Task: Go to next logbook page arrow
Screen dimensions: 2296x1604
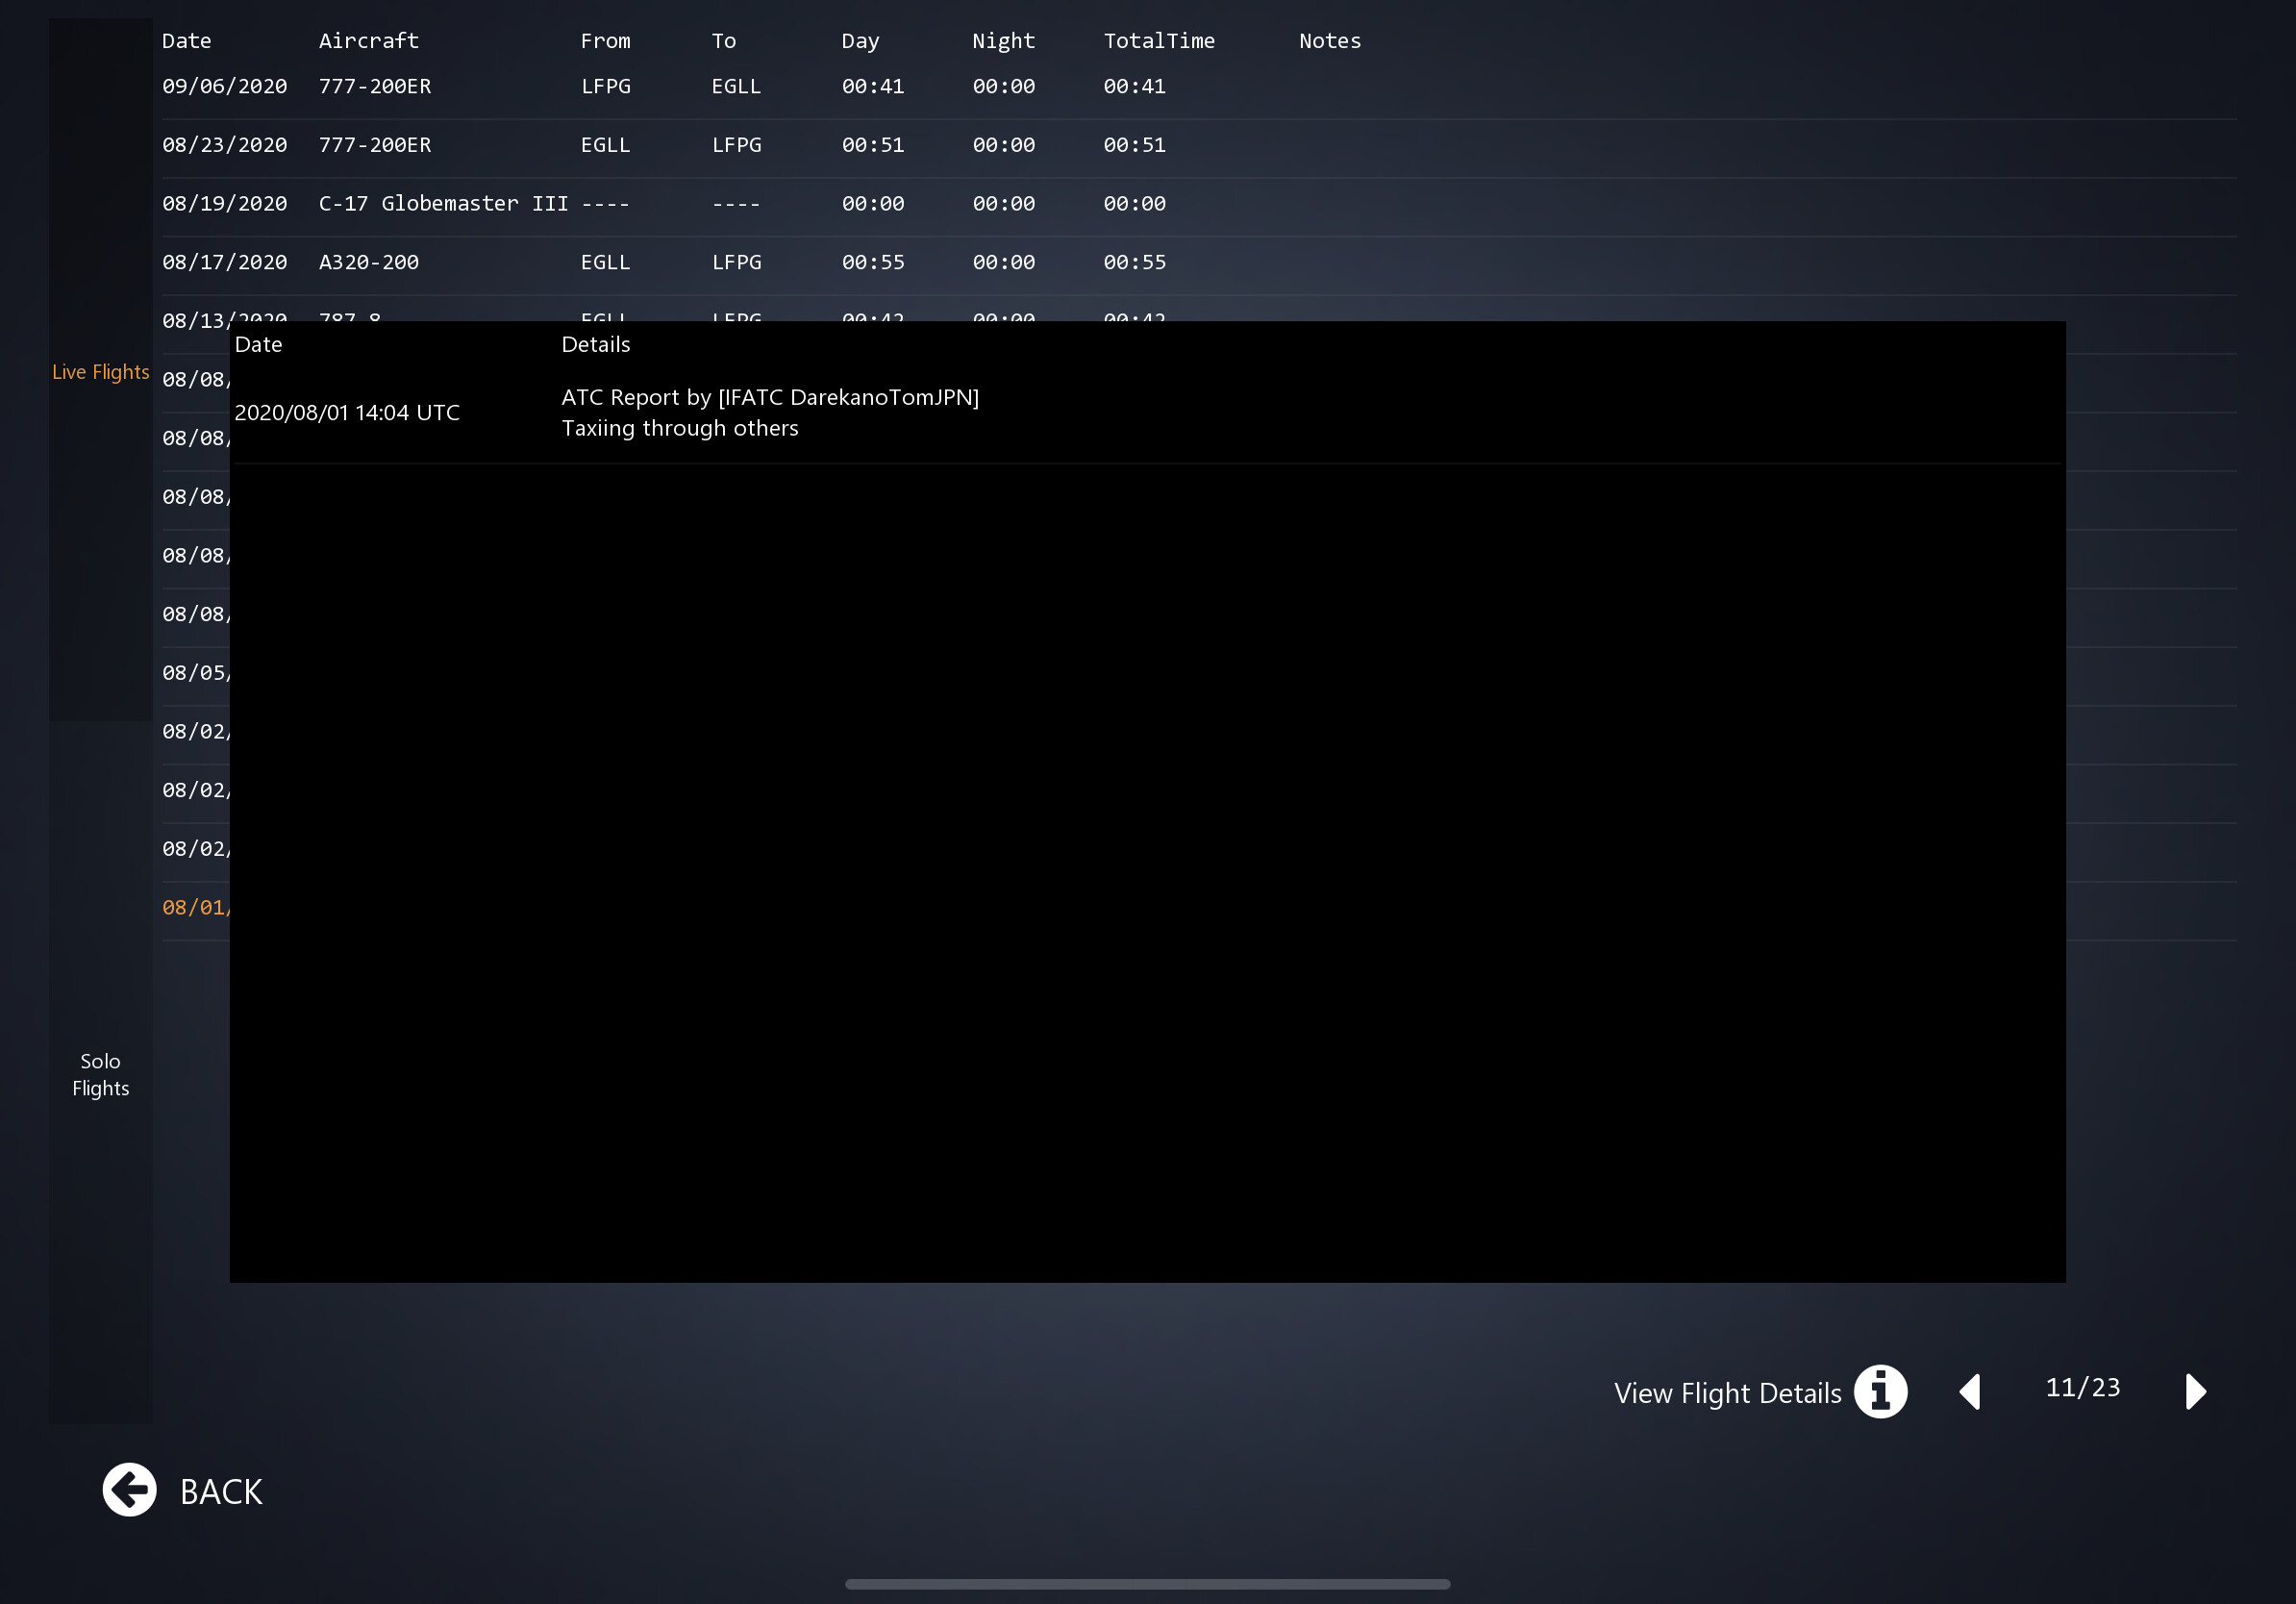Action: (x=2195, y=1391)
